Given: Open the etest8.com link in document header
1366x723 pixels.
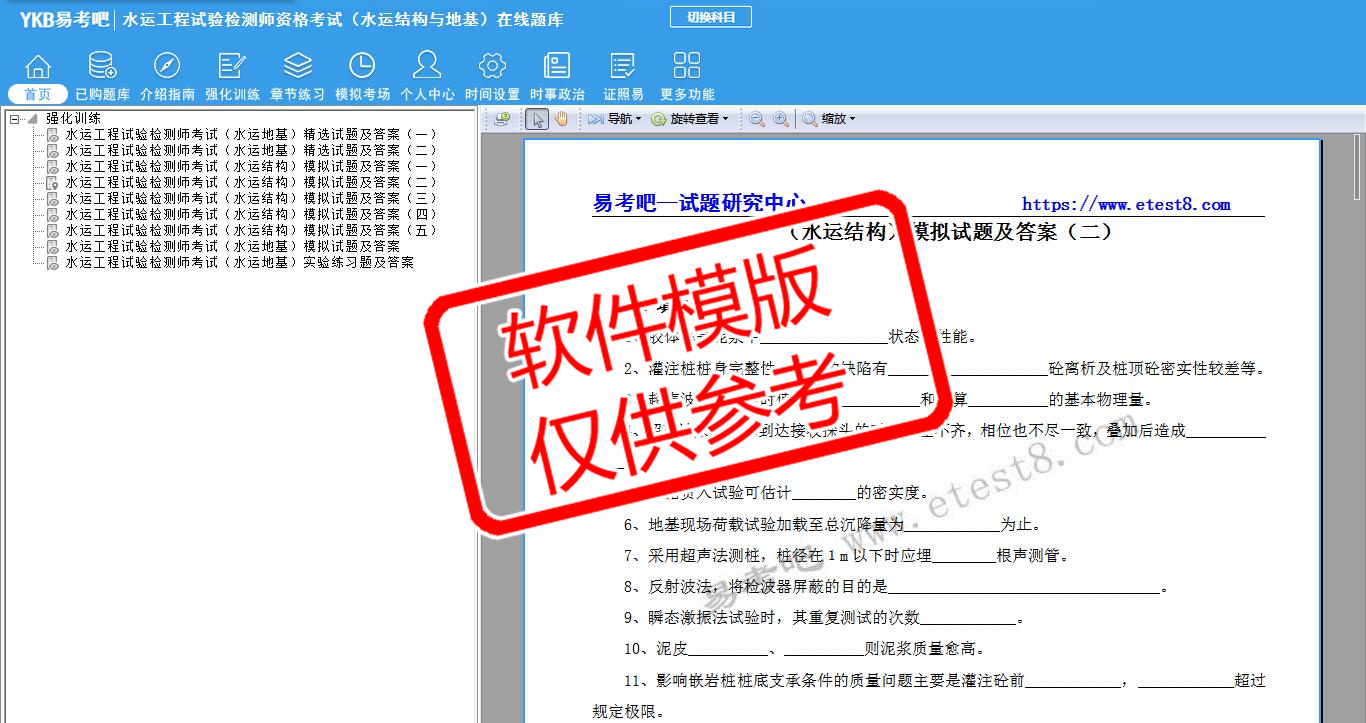Looking at the screenshot, I should click(x=1125, y=205).
